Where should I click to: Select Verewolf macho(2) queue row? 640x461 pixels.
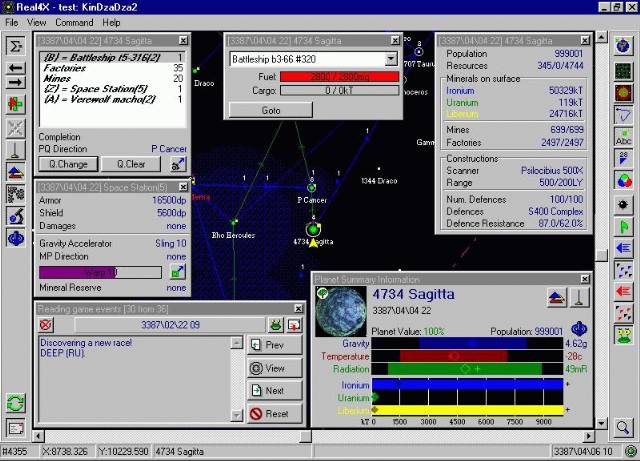[113, 99]
